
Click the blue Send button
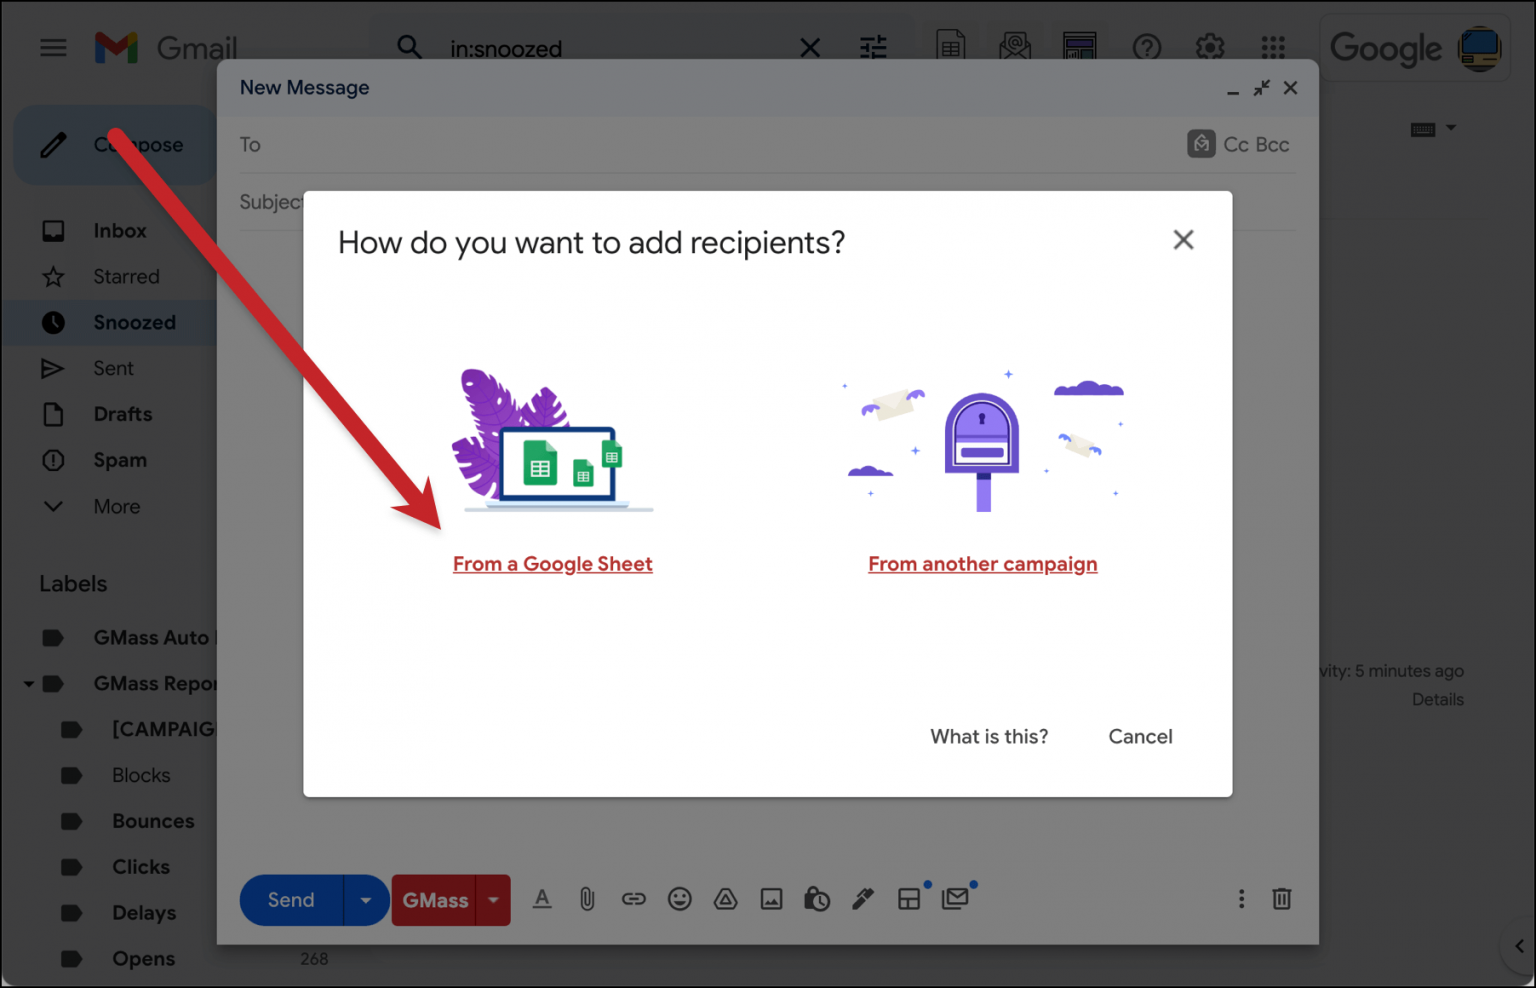click(x=291, y=900)
